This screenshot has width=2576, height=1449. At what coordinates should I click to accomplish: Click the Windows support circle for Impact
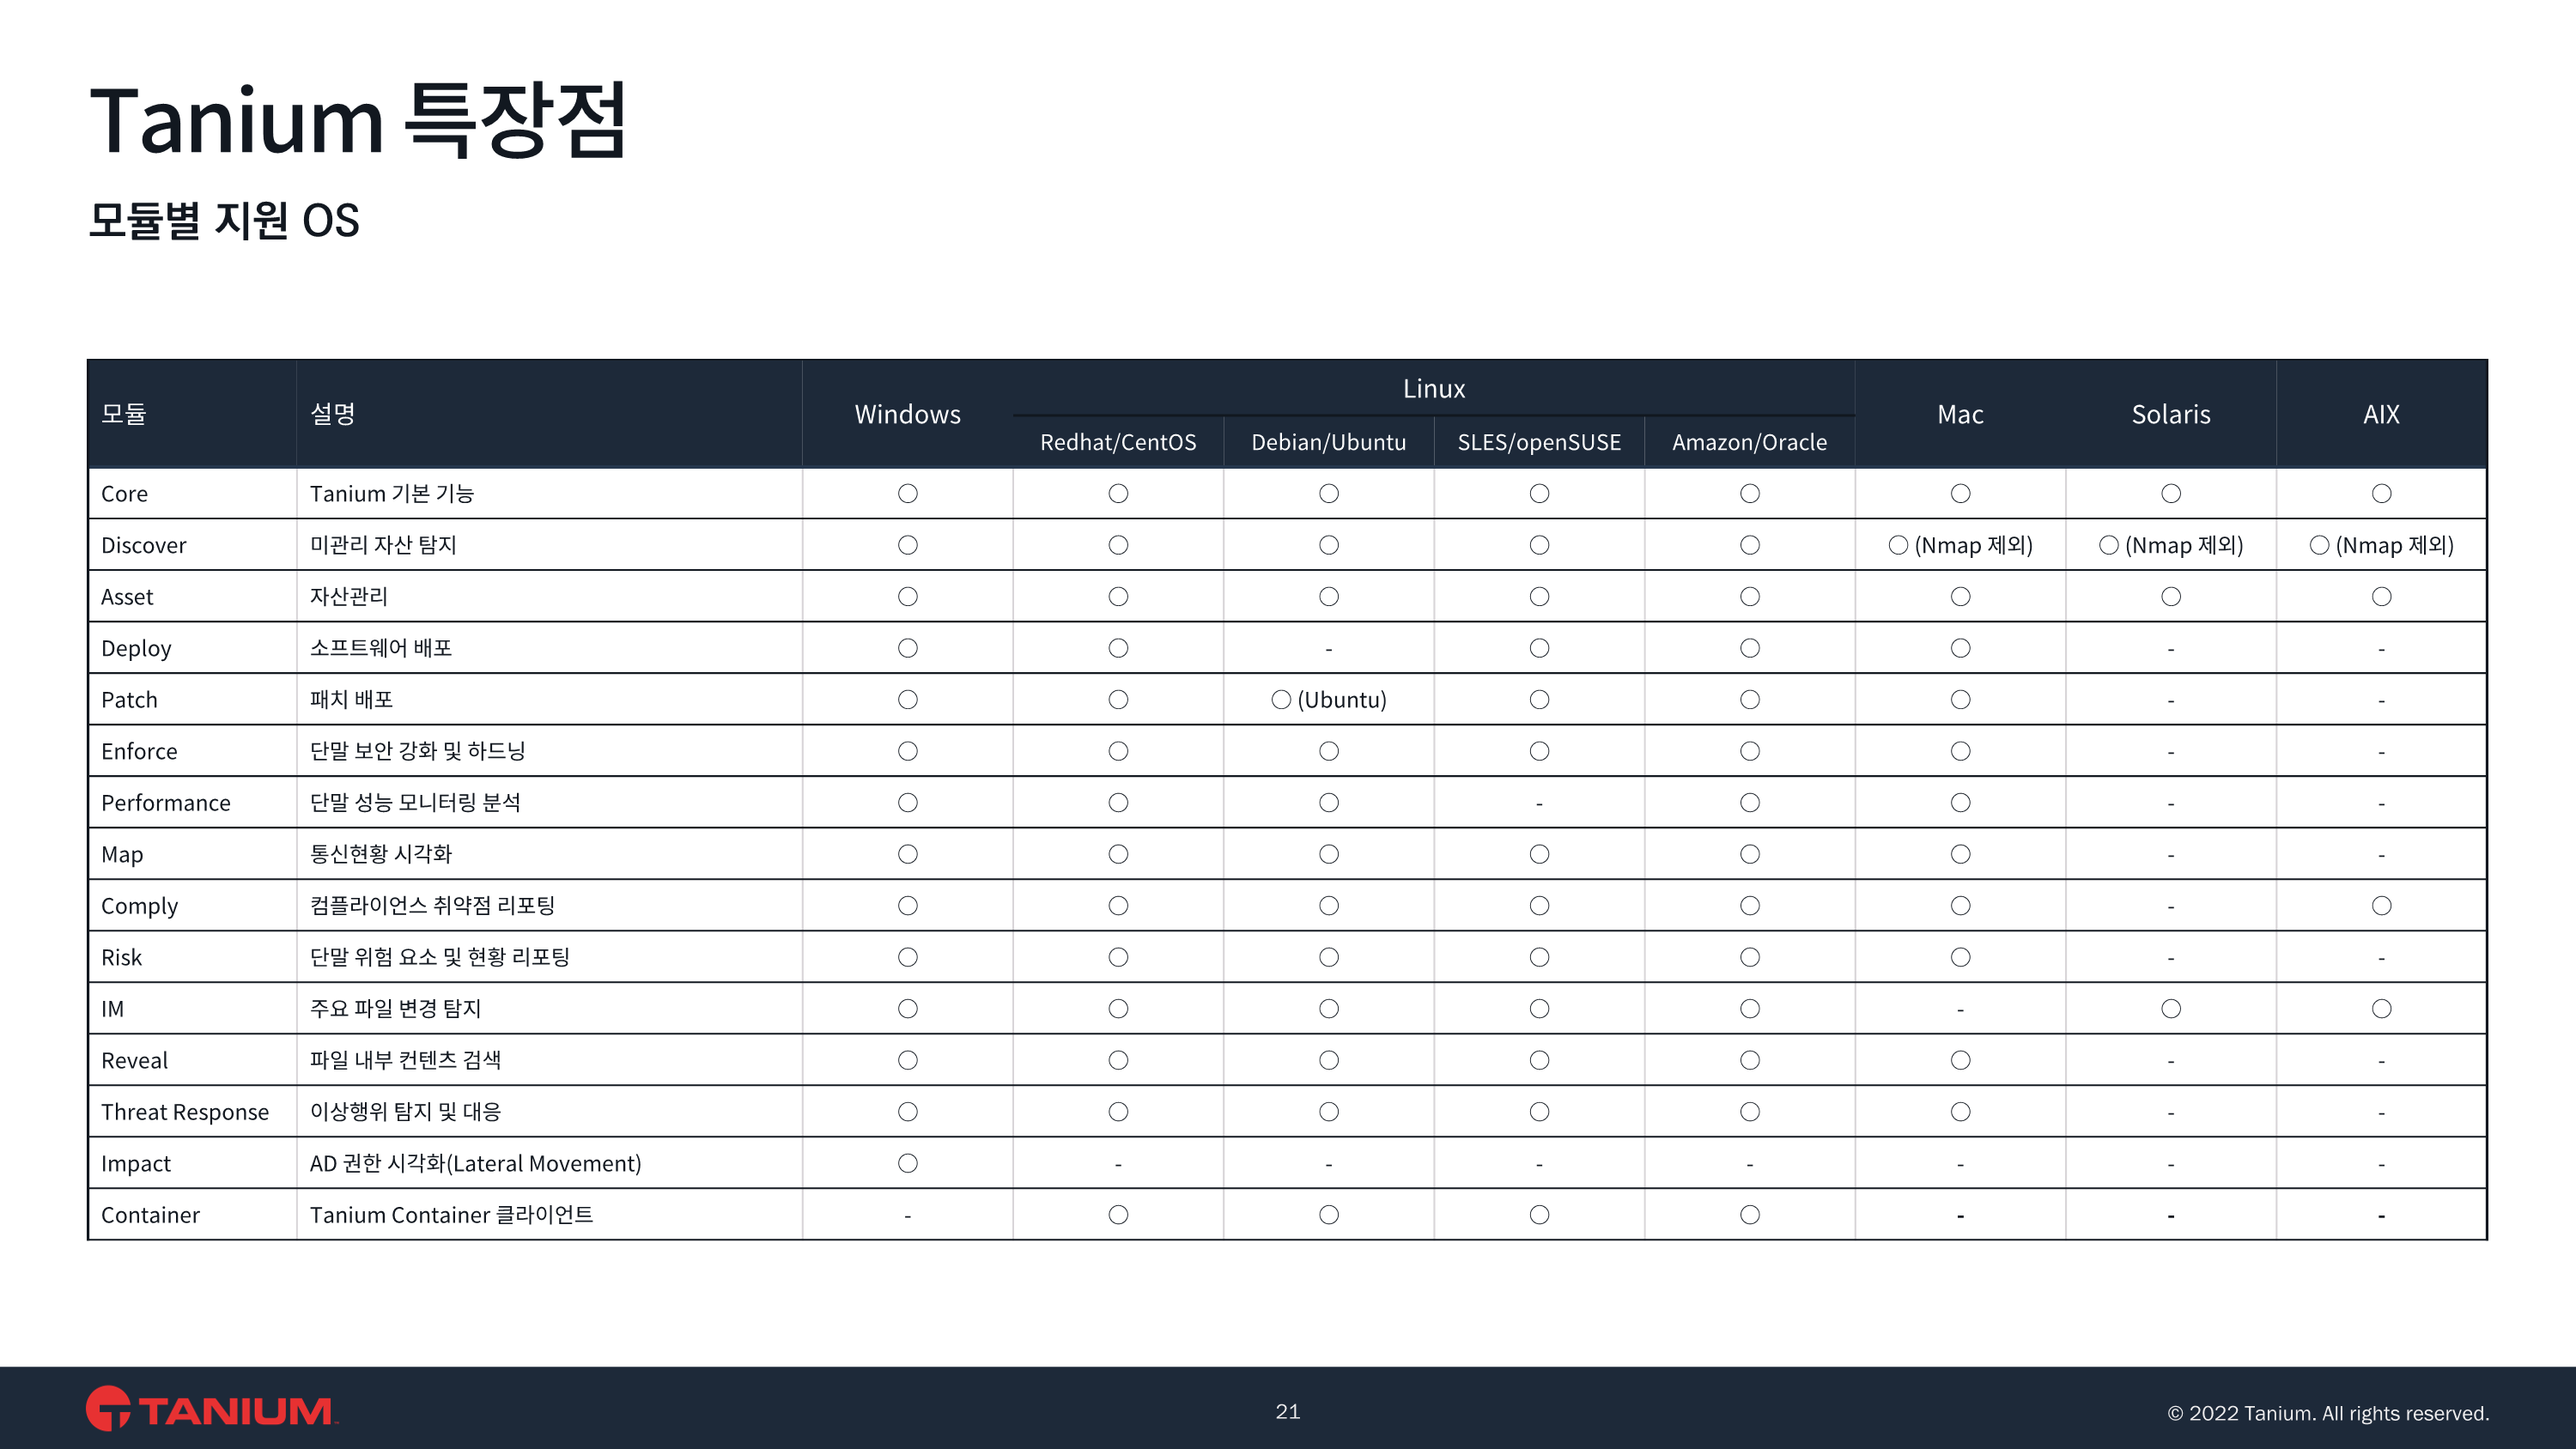tap(907, 1163)
